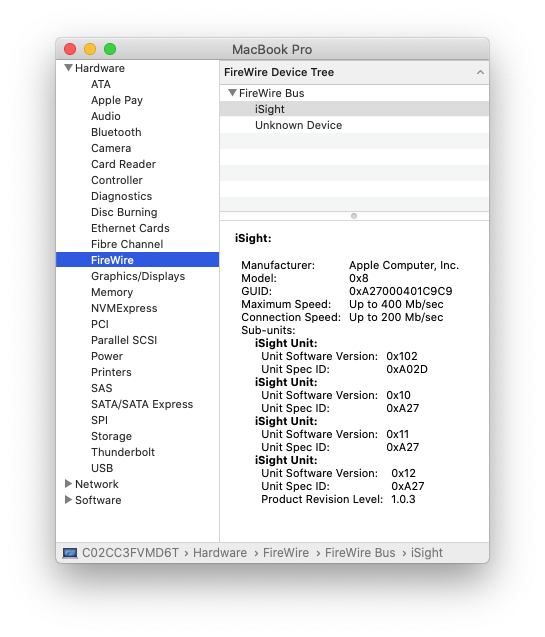
Task: Select Memory in the sidebar
Action: 112,292
